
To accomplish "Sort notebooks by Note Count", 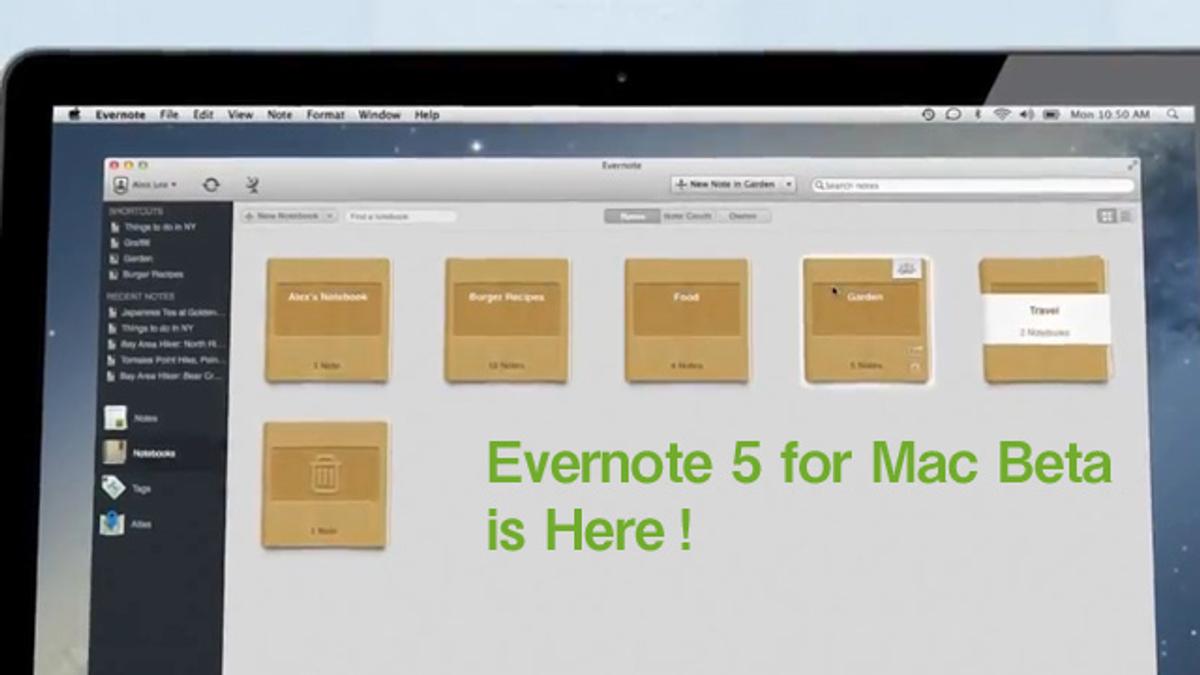I will 688,216.
